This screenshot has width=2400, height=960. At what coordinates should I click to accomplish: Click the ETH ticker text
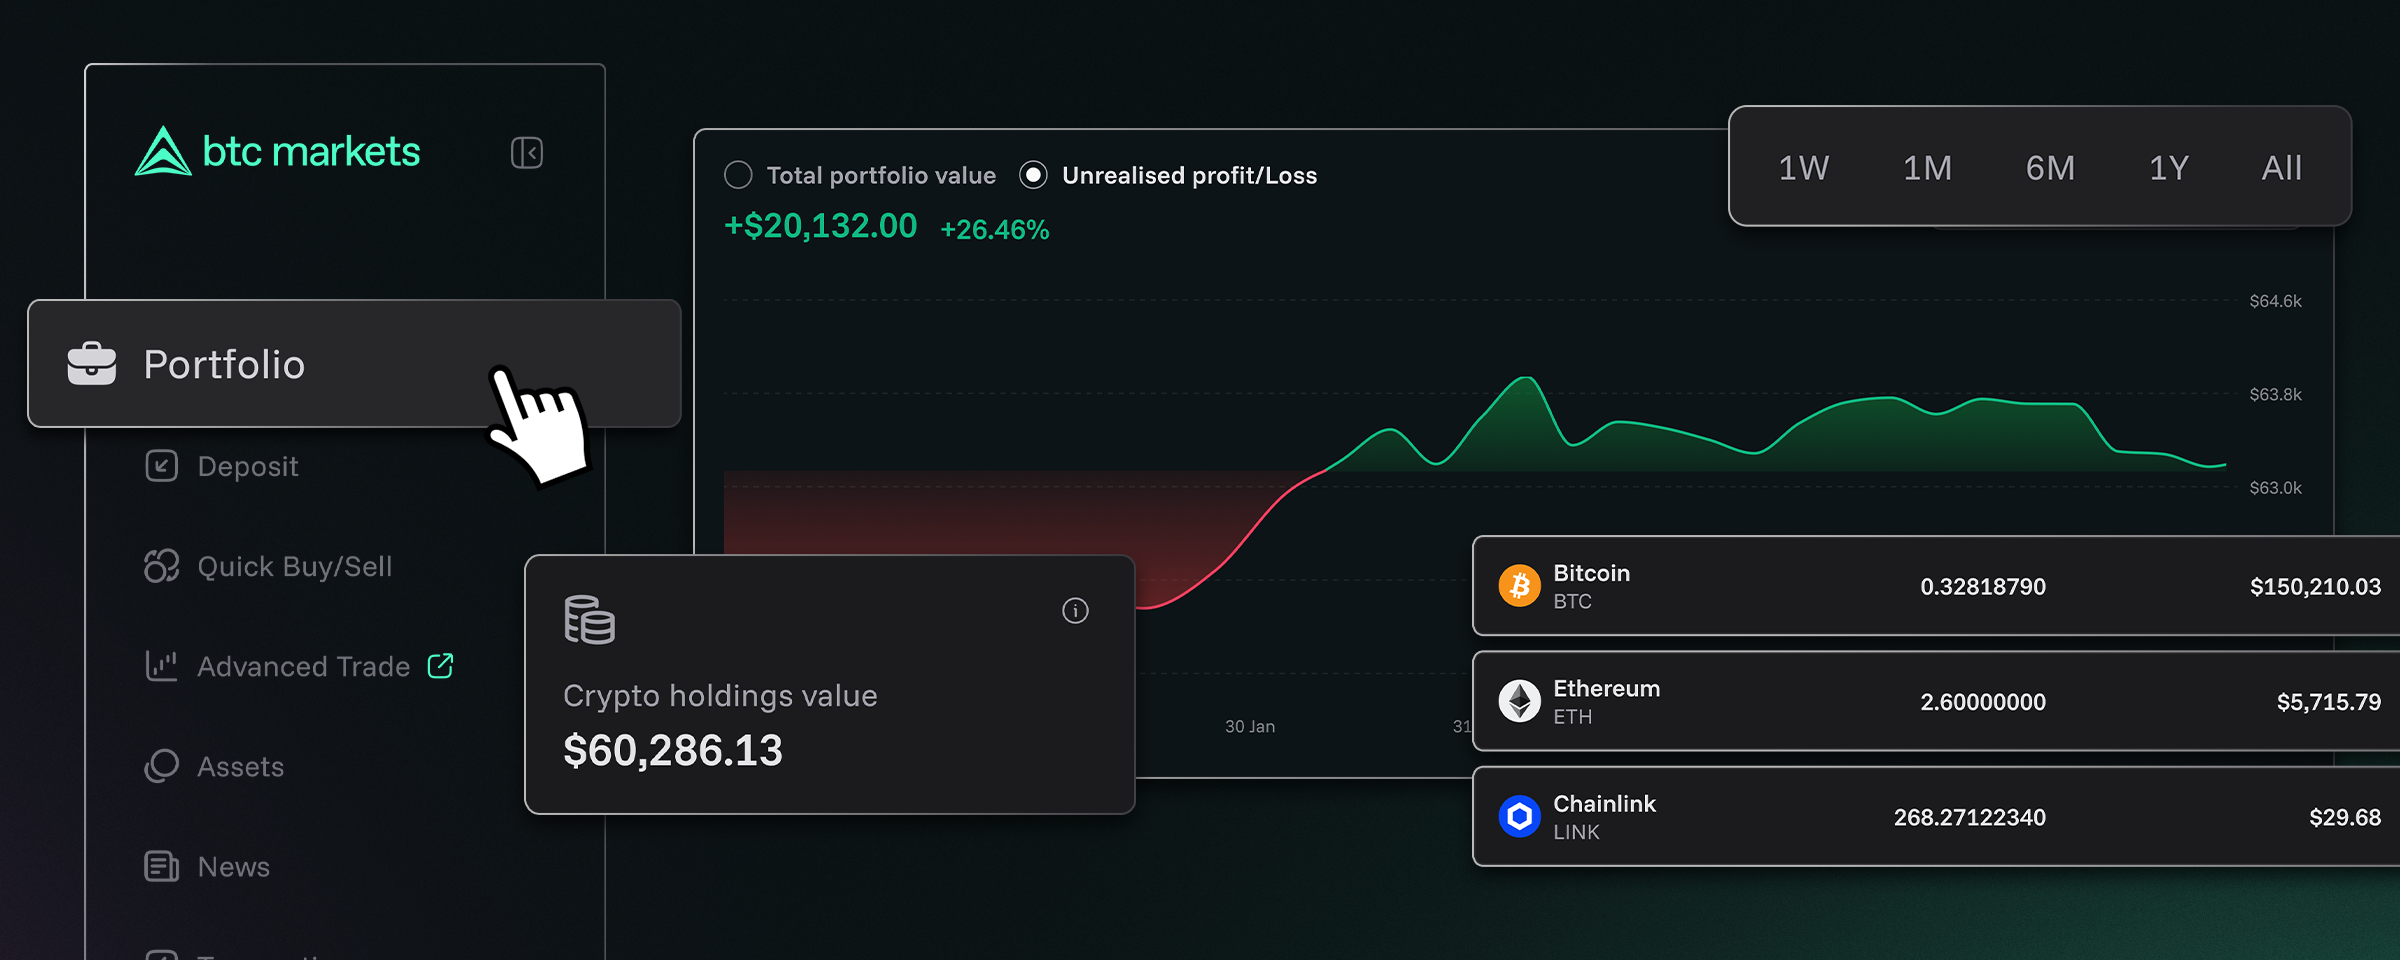[x=1572, y=717]
